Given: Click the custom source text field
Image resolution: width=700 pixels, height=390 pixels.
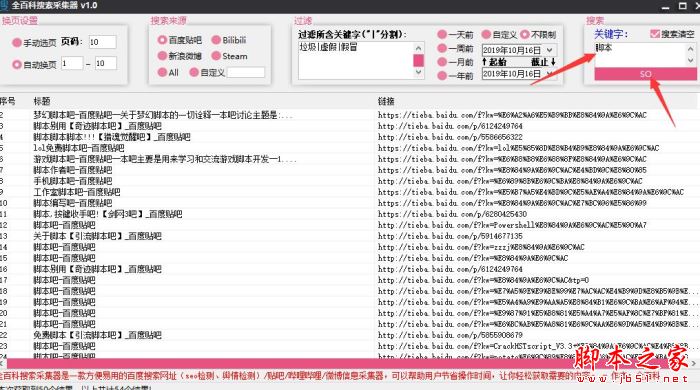Looking at the screenshot, I should point(246,72).
